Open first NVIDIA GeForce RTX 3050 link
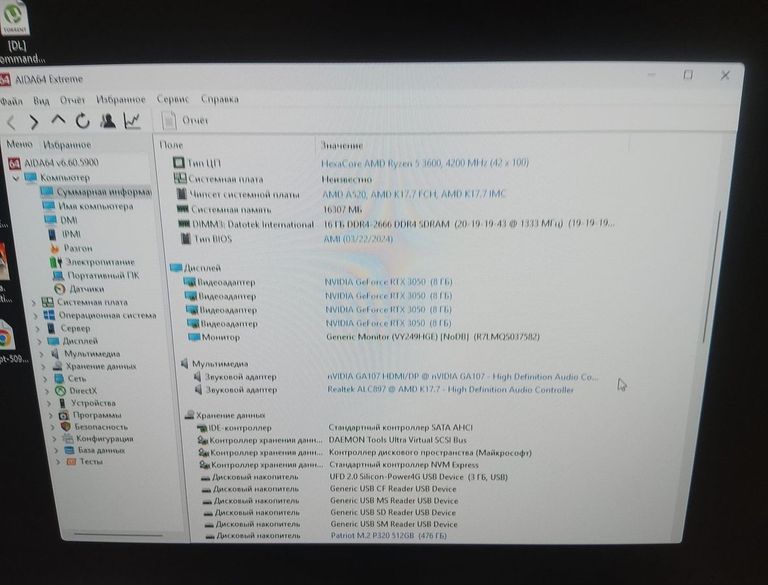 coord(388,282)
